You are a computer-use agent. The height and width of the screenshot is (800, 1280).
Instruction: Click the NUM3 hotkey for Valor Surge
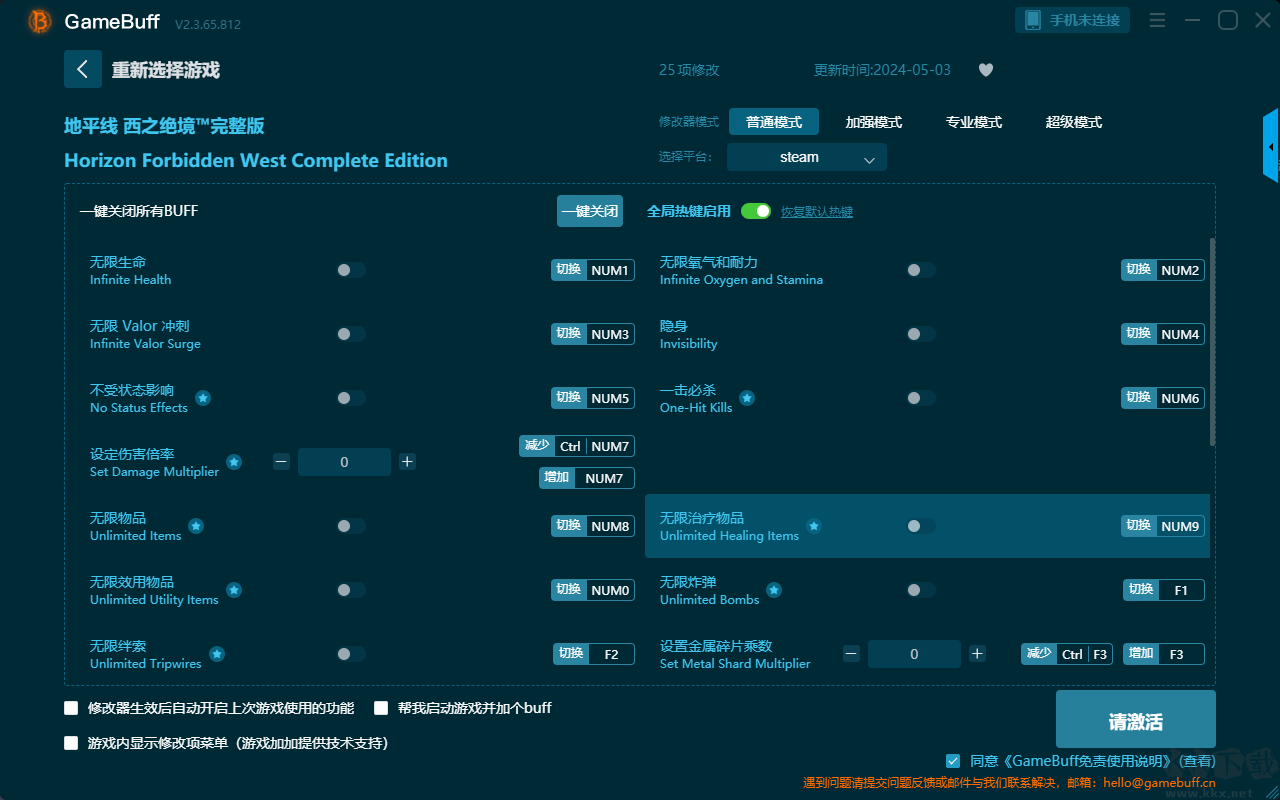pyautogui.click(x=593, y=334)
